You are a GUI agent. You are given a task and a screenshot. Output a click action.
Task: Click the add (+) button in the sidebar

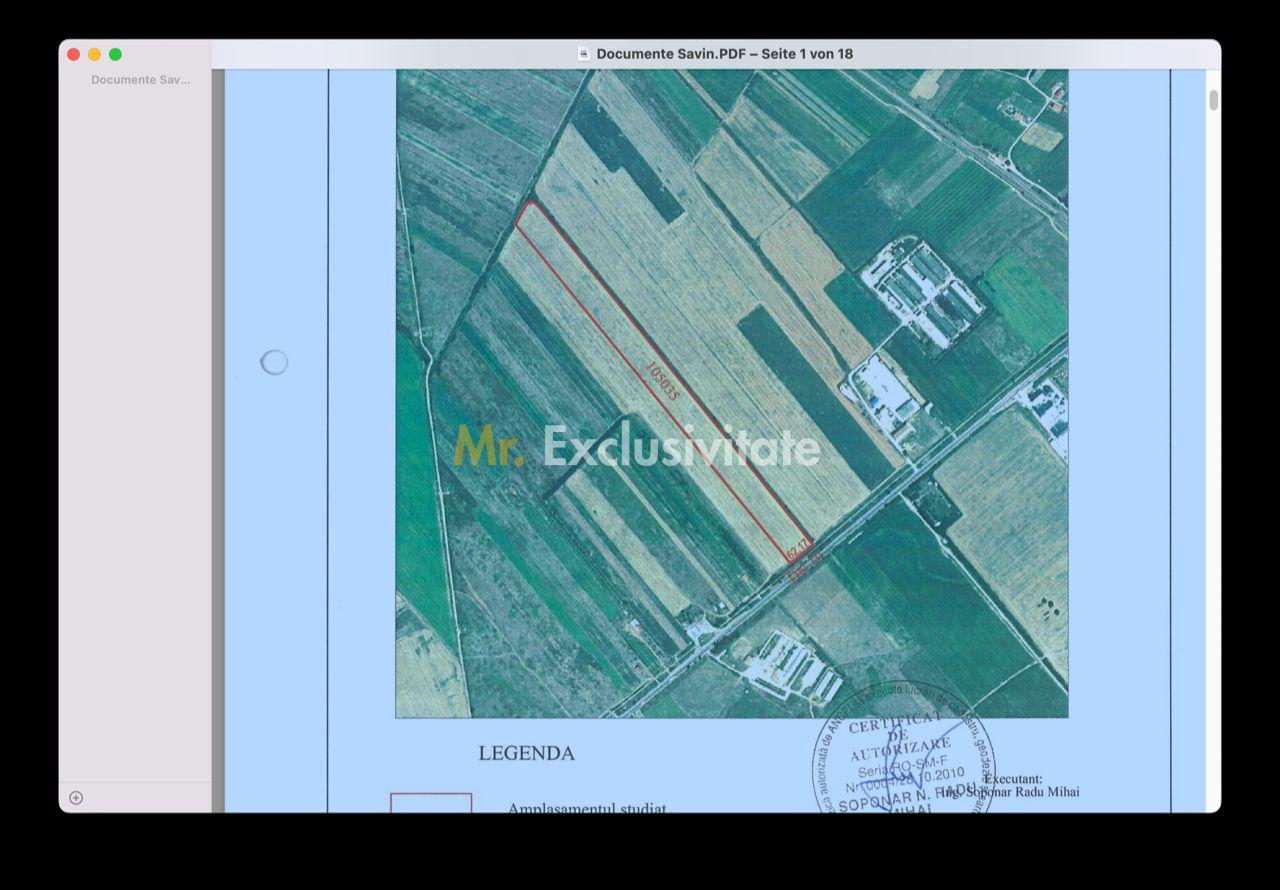pos(76,797)
